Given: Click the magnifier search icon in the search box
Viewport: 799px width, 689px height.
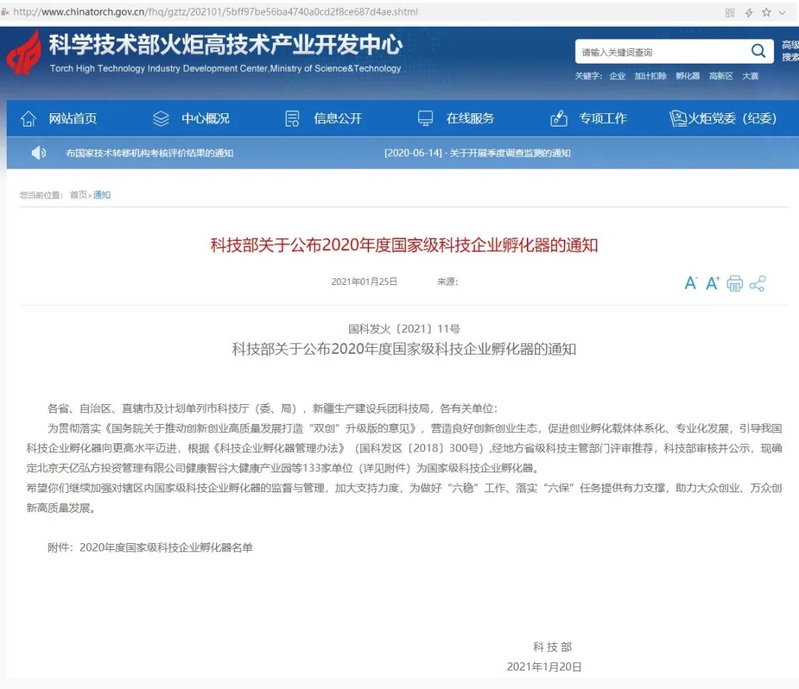Looking at the screenshot, I should point(758,51).
